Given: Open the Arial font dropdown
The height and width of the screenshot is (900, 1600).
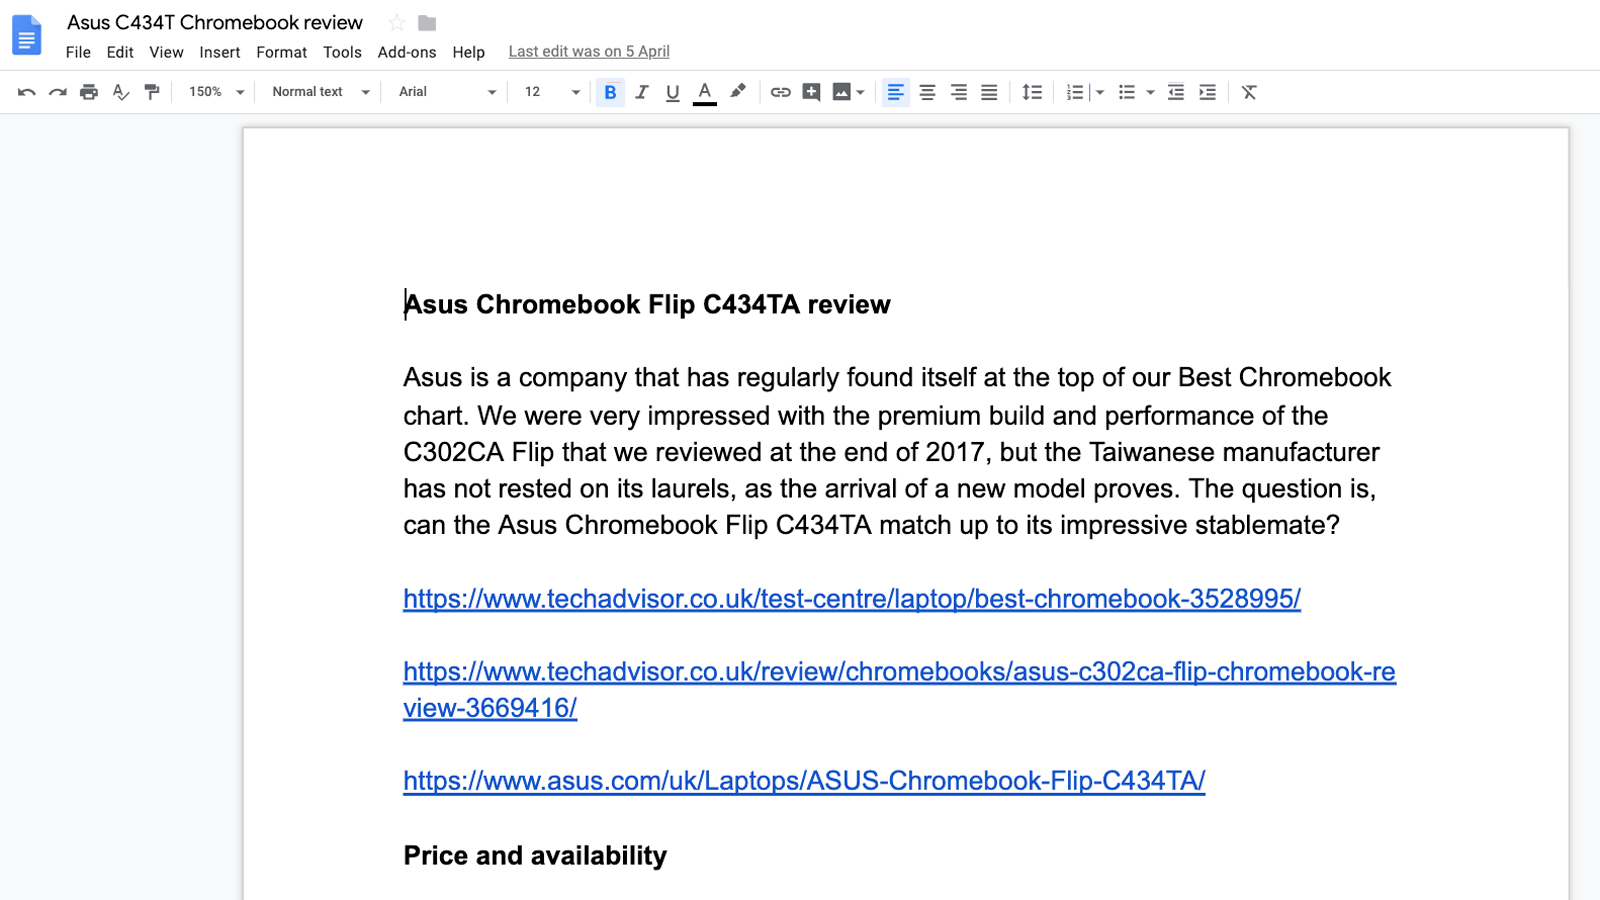Looking at the screenshot, I should tap(446, 92).
